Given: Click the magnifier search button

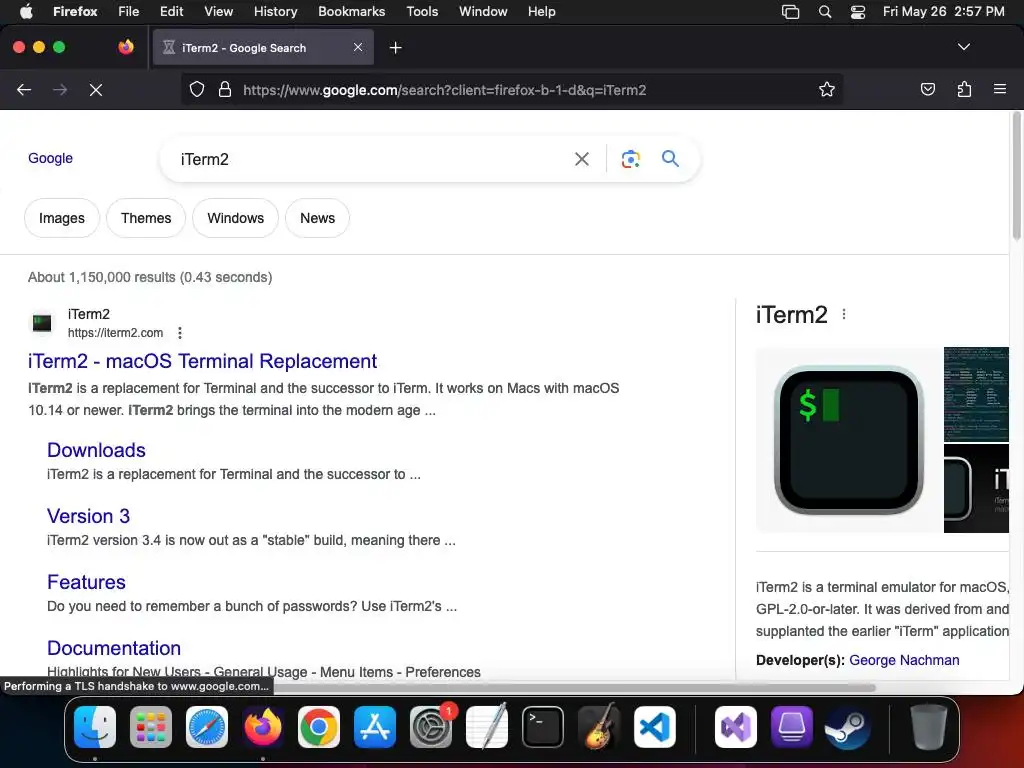Looking at the screenshot, I should pos(670,159).
